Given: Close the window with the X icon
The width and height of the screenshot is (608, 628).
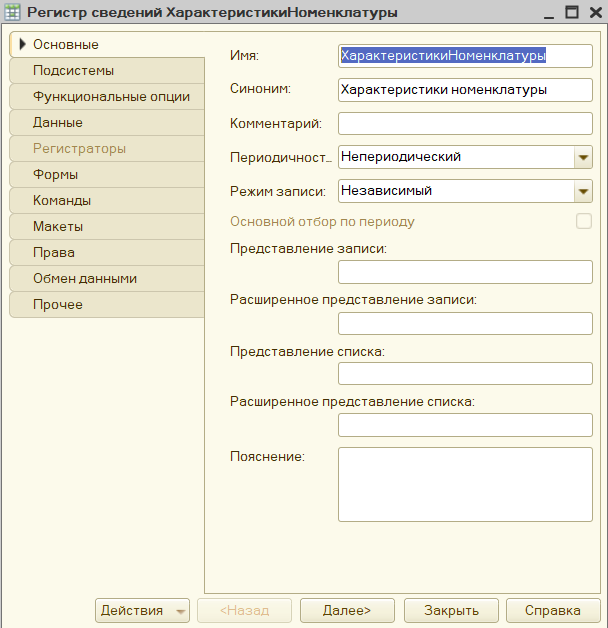Looking at the screenshot, I should (x=596, y=12).
